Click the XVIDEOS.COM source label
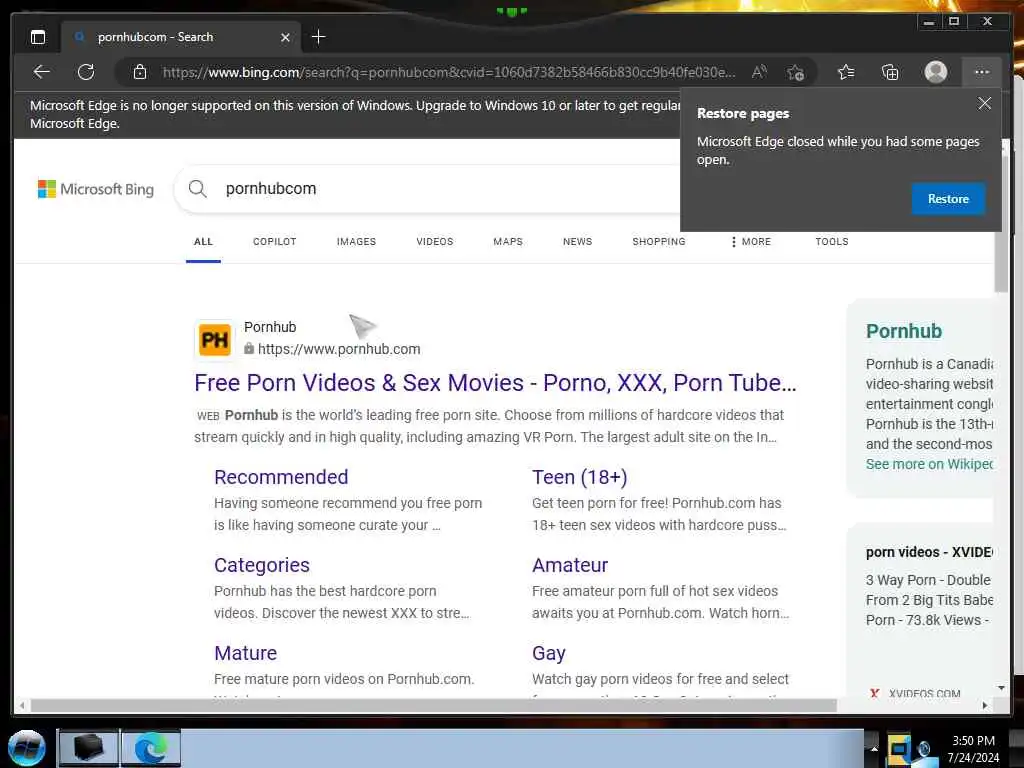The height and width of the screenshot is (768, 1024). click(924, 694)
